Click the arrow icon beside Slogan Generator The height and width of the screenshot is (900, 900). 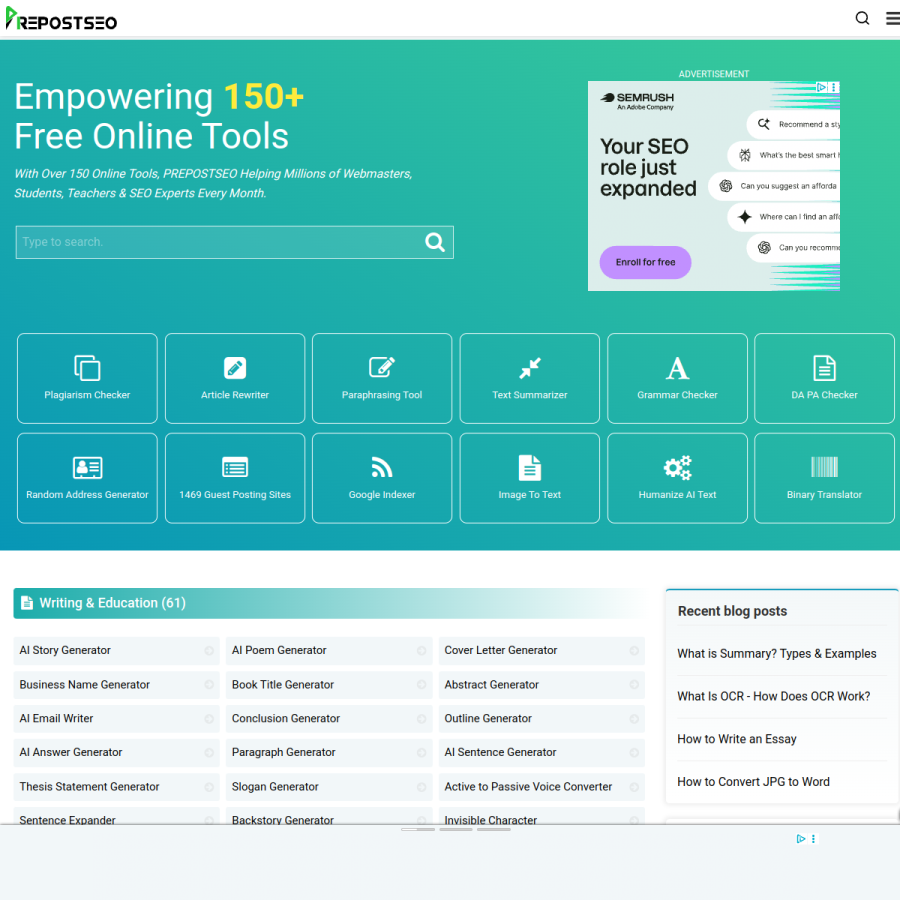coord(421,787)
